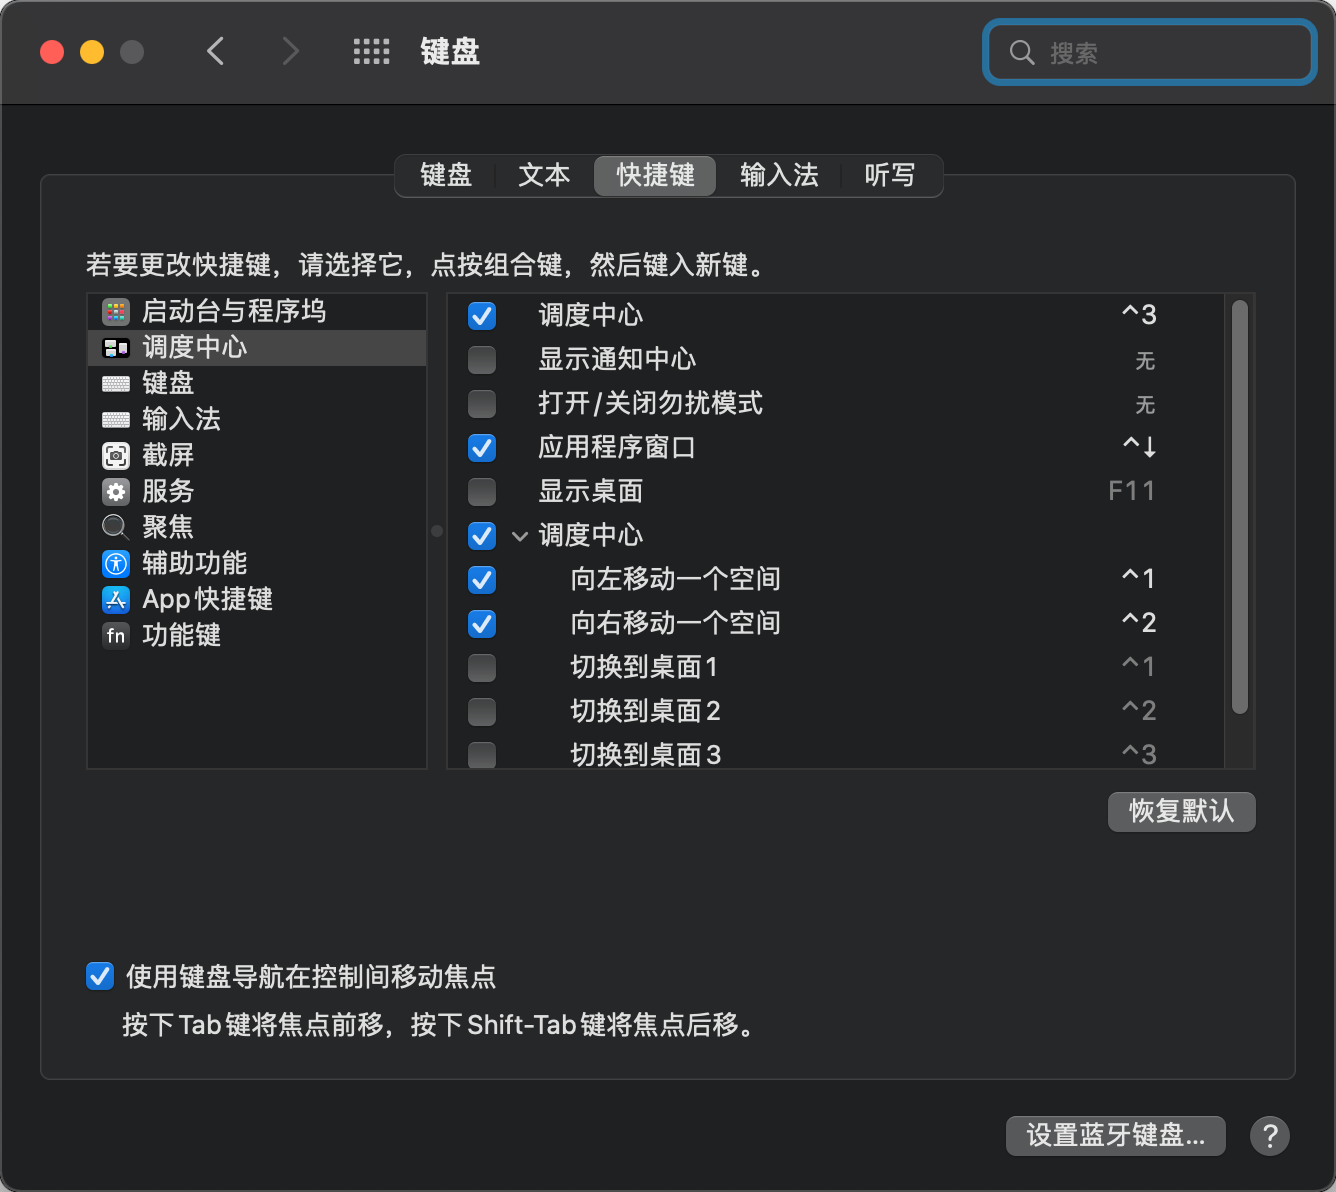Screen dimensions: 1336x1192
Task: Enable the Show Desktop (显示桌面) checkbox
Action: (482, 492)
